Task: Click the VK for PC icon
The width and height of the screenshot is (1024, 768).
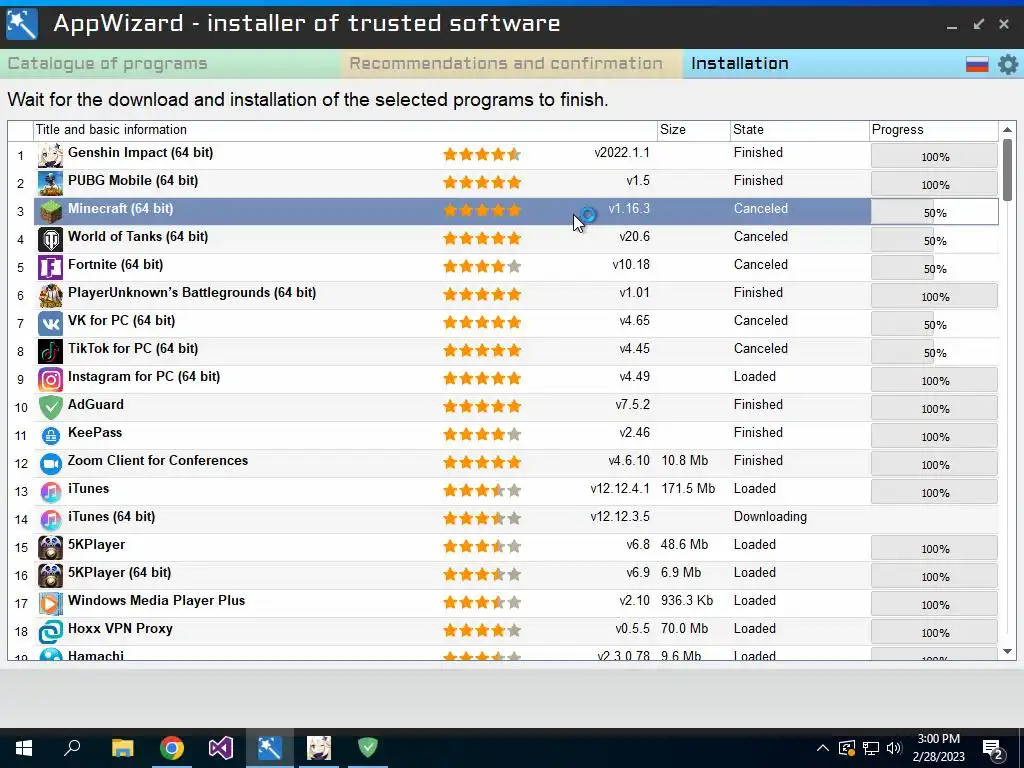Action: (50, 324)
